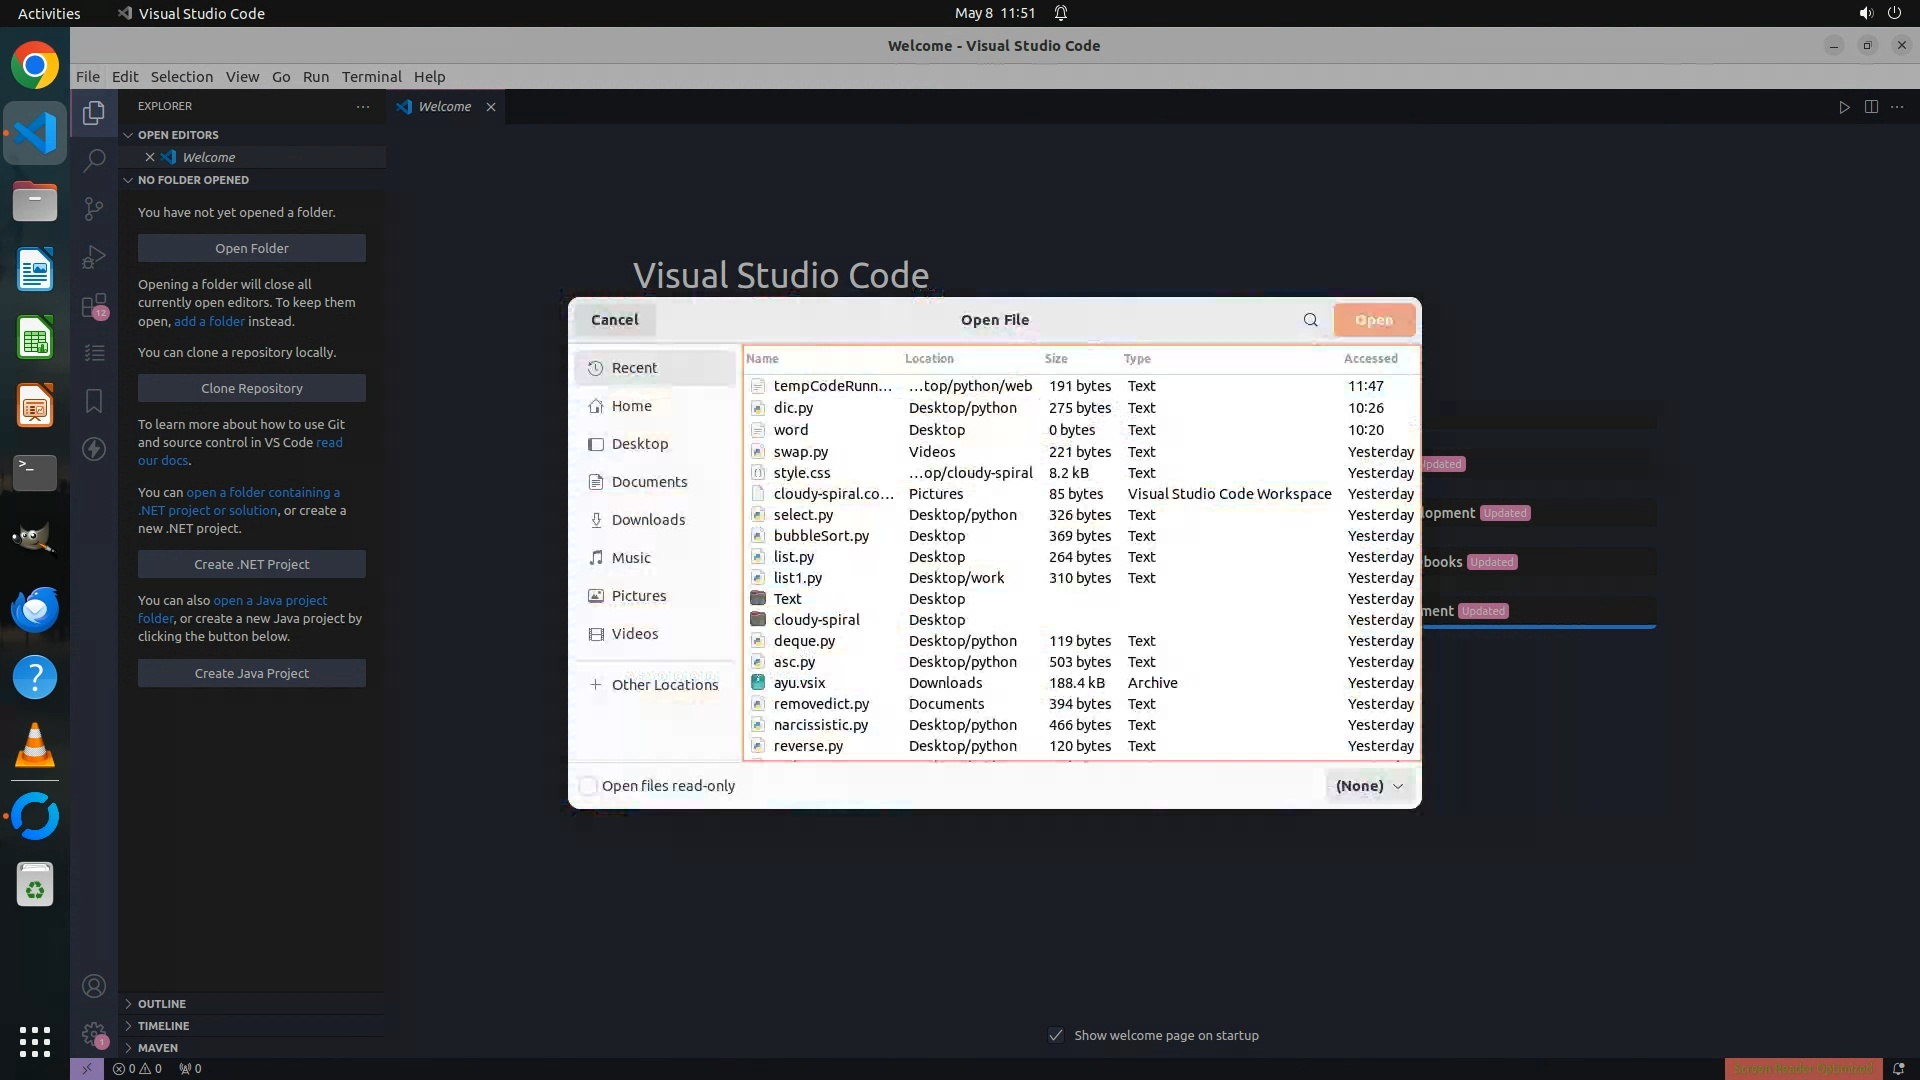Open the Search view in activity bar

pos(94,160)
